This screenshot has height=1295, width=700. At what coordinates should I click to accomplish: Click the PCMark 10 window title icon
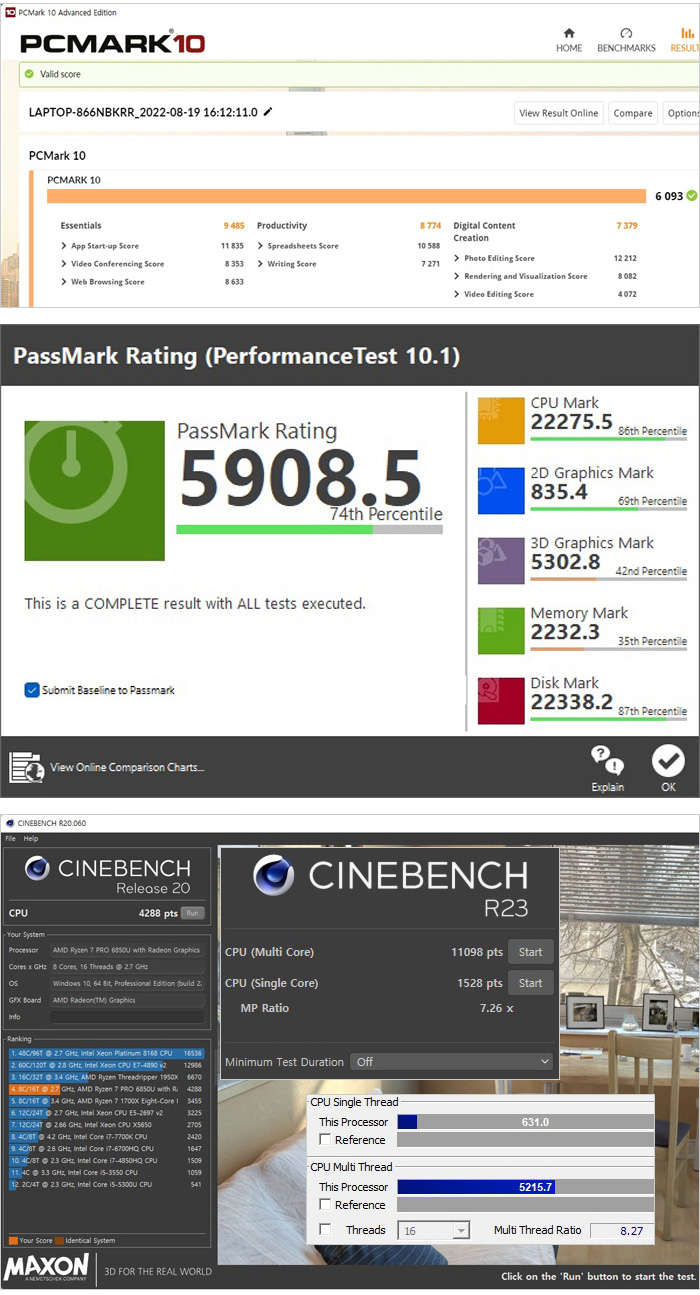coord(10,12)
